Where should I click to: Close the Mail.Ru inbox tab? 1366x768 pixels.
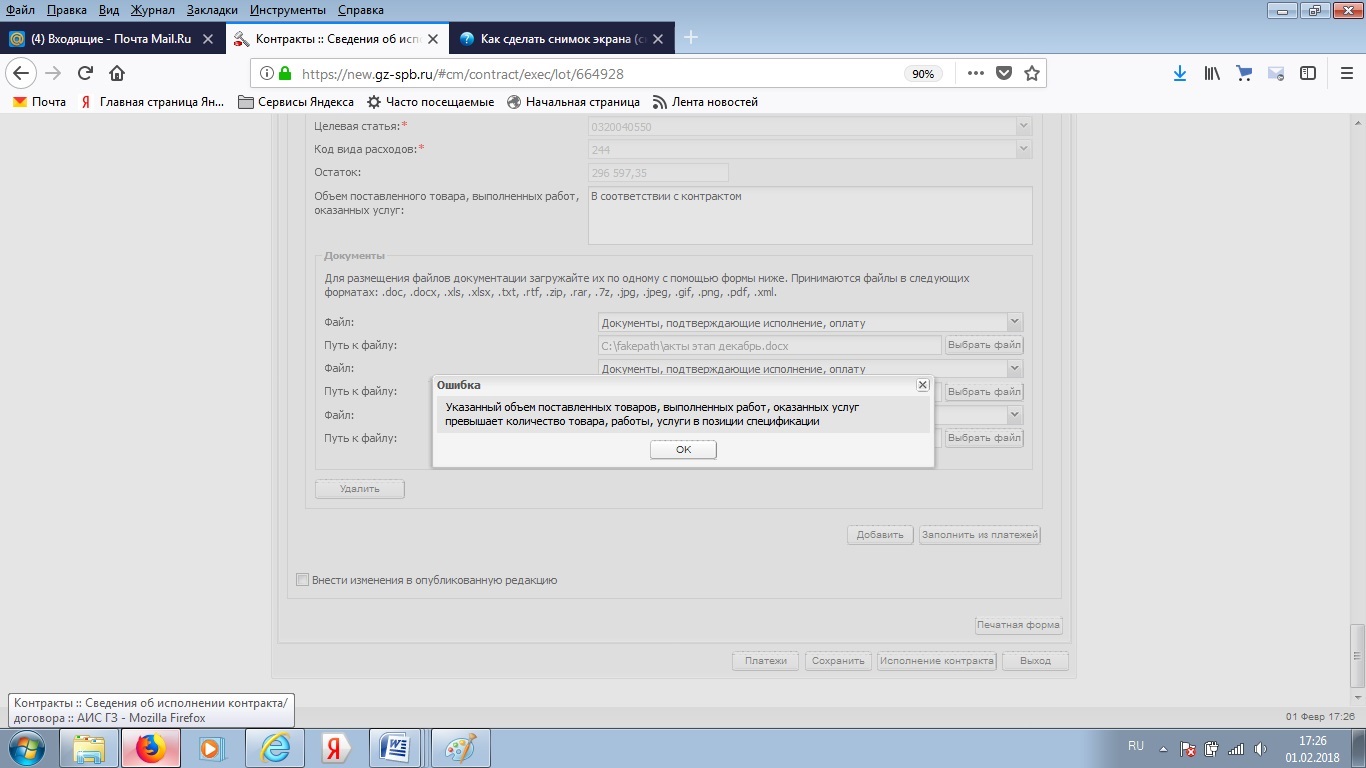pyautogui.click(x=208, y=39)
